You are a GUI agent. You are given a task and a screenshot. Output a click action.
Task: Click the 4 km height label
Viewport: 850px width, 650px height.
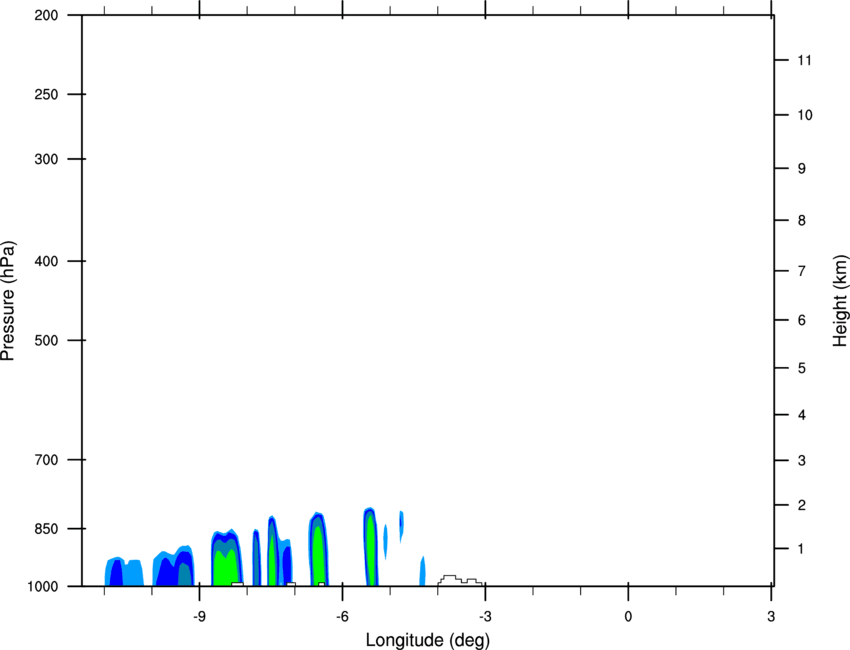coord(802,415)
